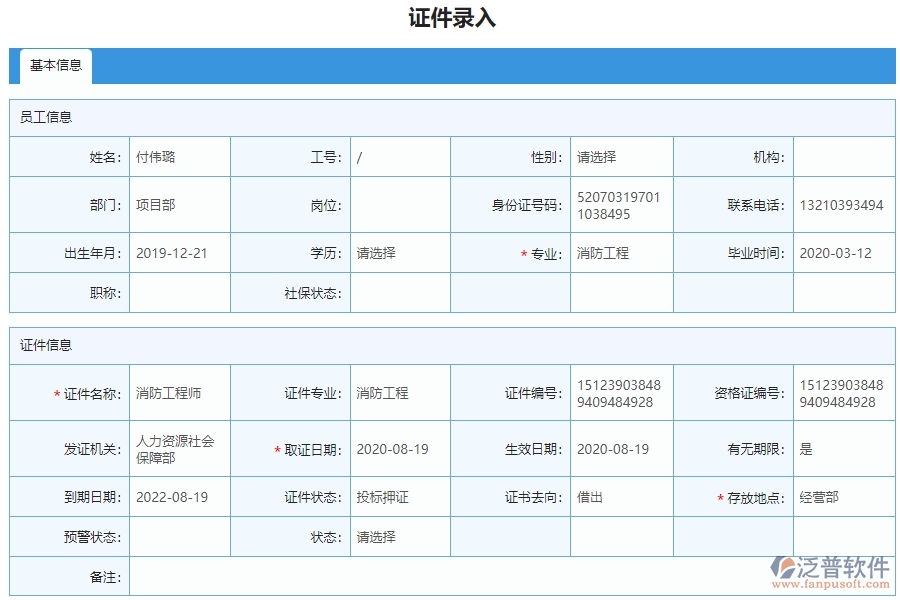
Task: Click the 专业 field showing 消防工程
Action: (620, 253)
